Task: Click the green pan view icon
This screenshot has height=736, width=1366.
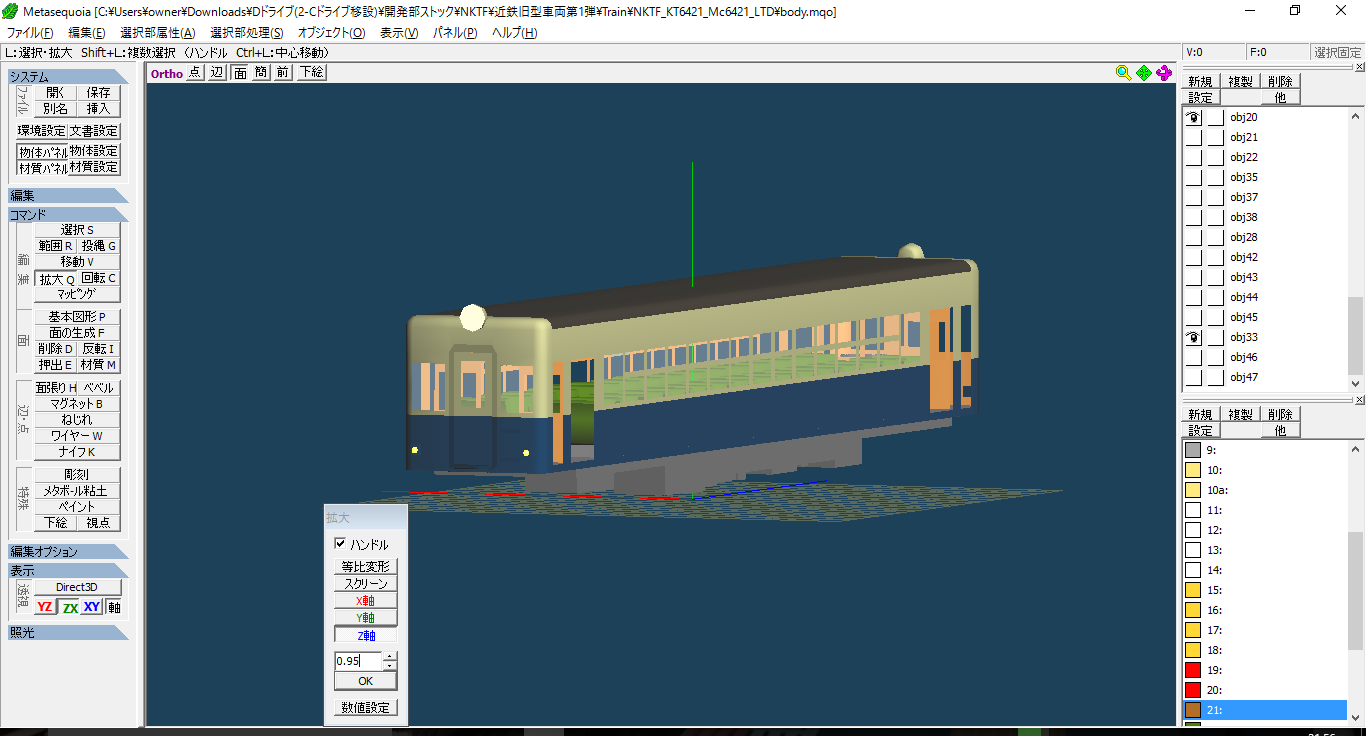Action: [1144, 73]
